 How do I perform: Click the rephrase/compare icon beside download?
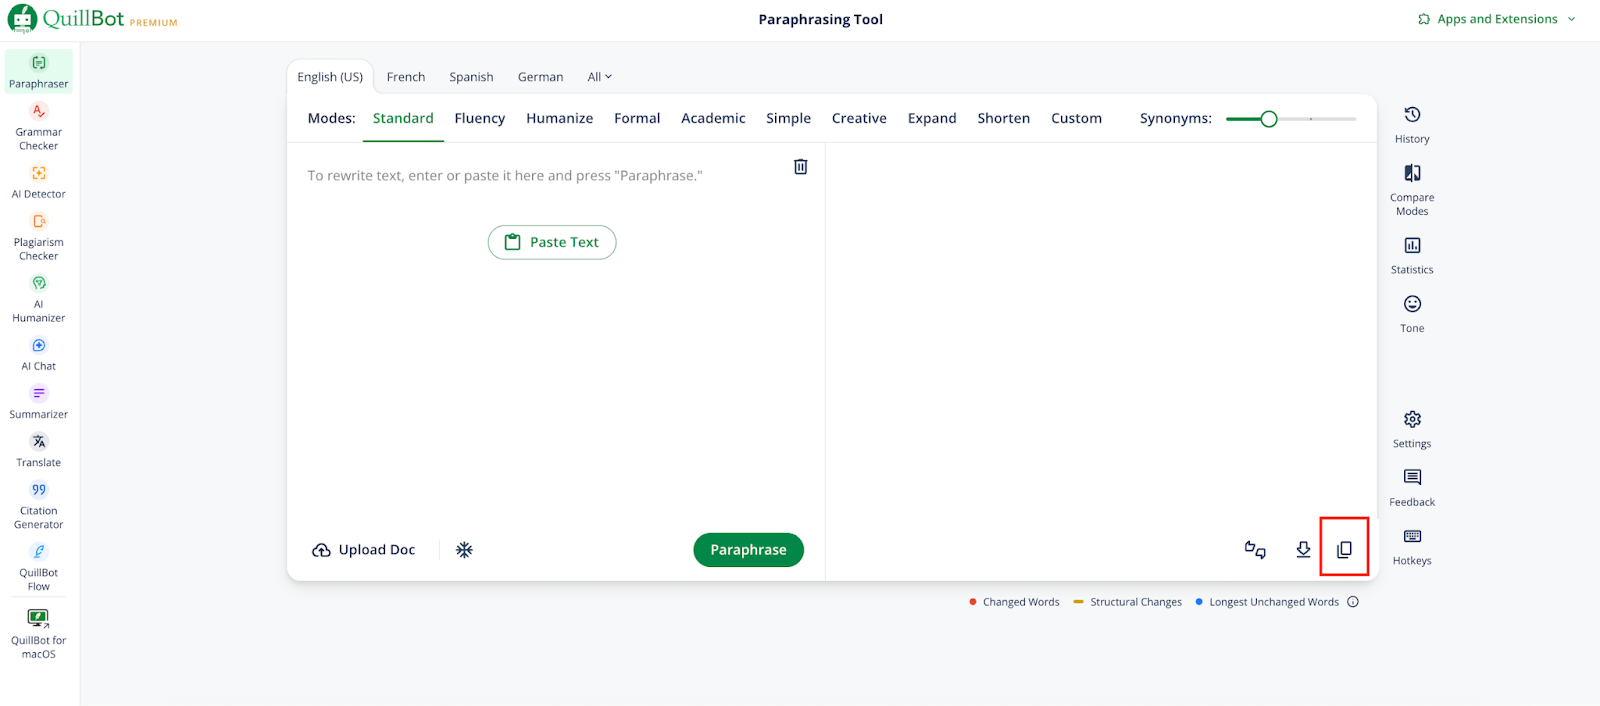[1255, 549]
